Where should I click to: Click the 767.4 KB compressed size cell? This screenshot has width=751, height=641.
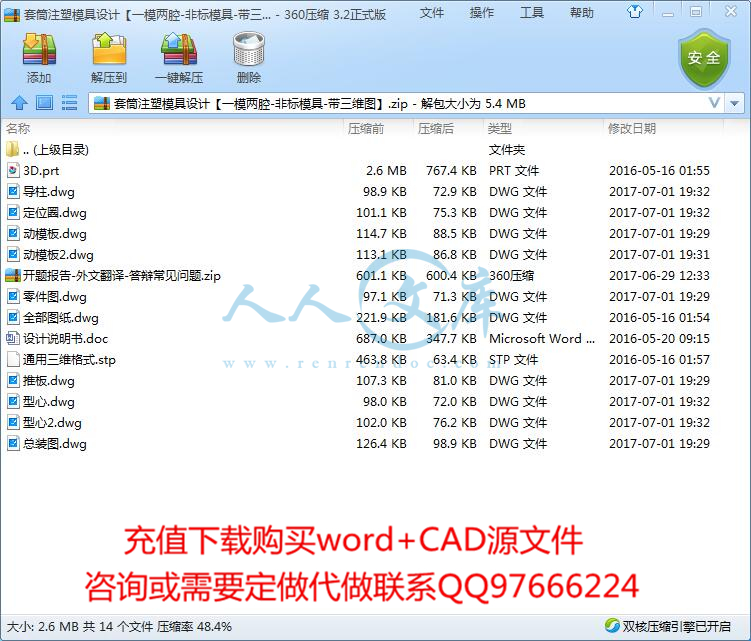451,171
